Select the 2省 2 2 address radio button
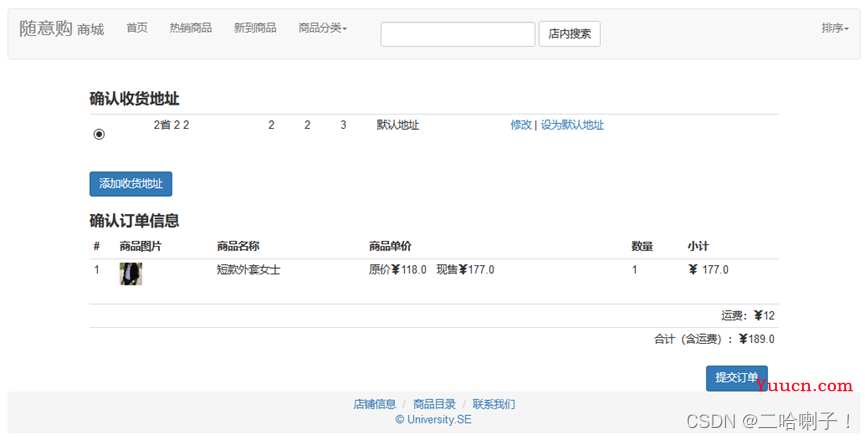This screenshot has width=865, height=440. pyautogui.click(x=99, y=134)
